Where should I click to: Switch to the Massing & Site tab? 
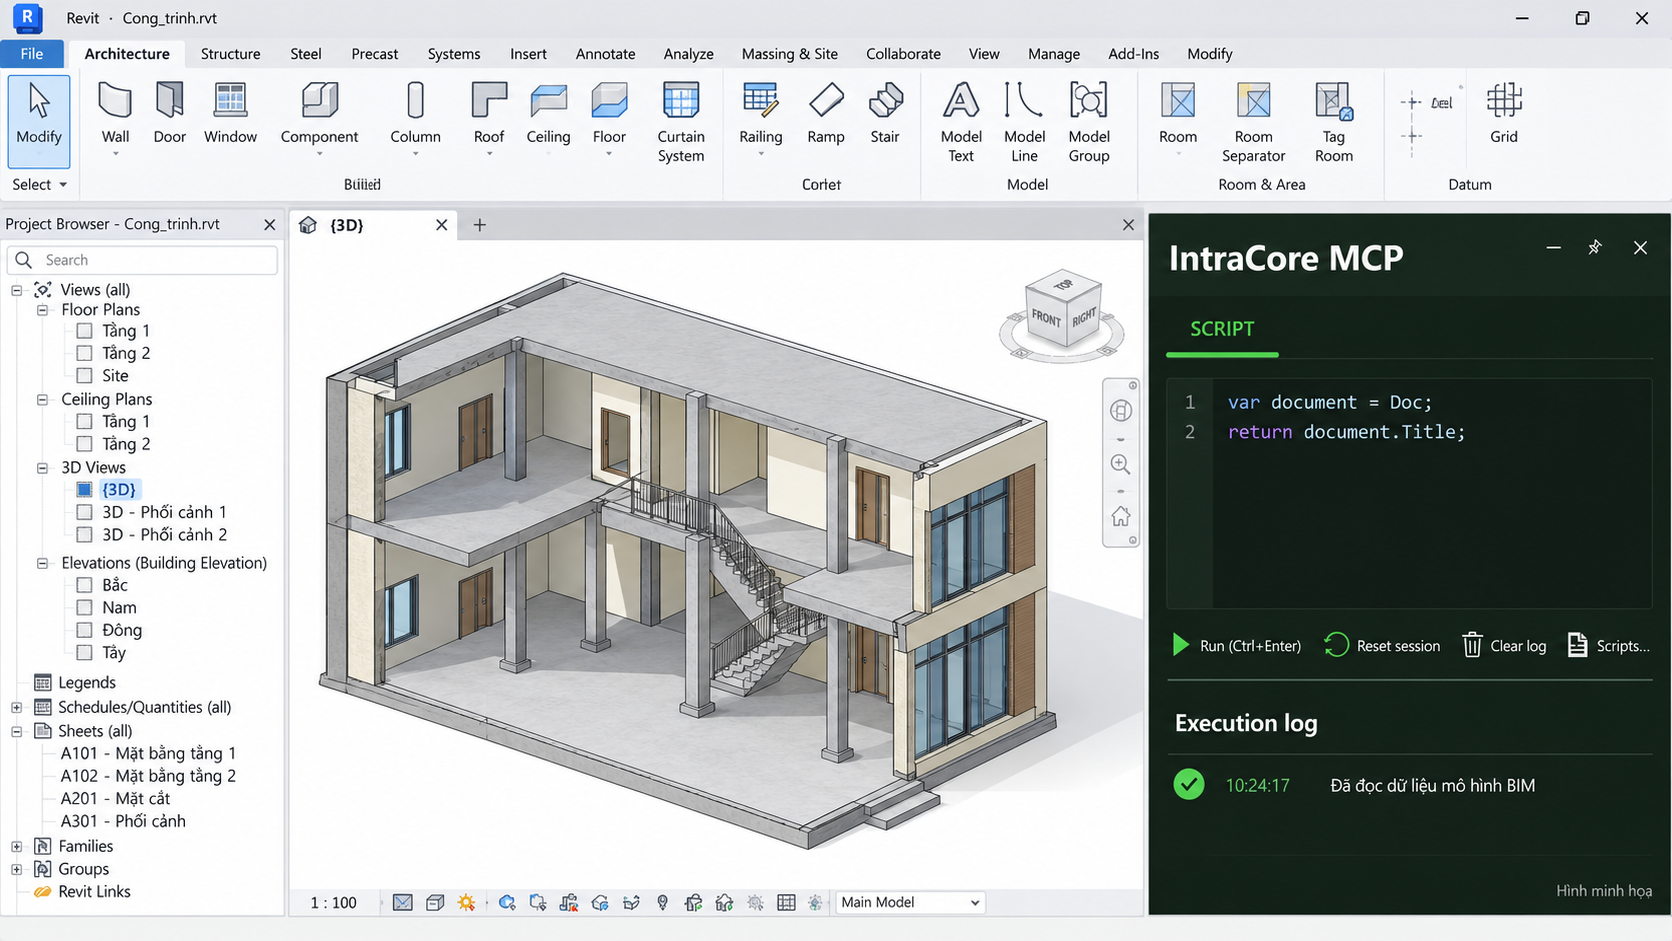[x=789, y=54]
